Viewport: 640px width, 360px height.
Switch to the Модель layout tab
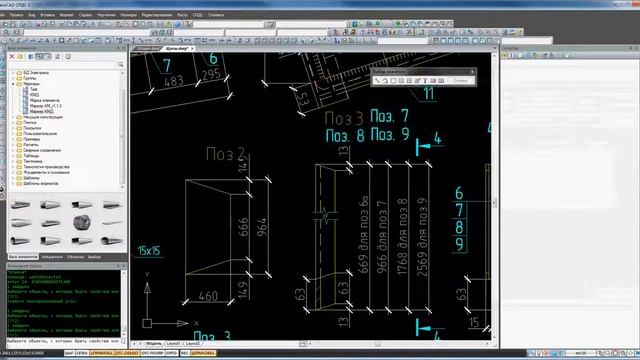[154, 344]
